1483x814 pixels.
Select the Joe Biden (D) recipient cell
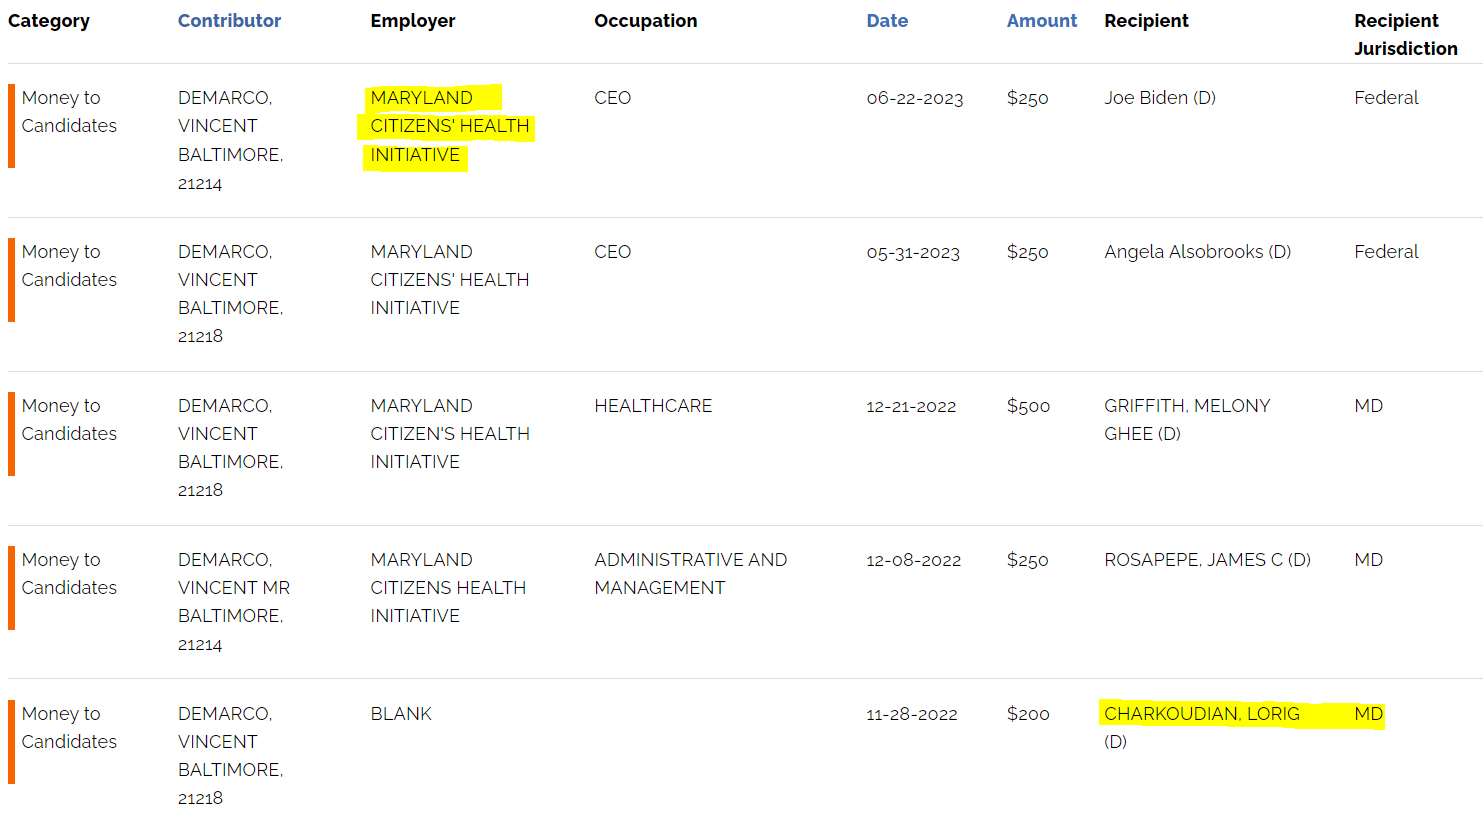[x=1159, y=98]
